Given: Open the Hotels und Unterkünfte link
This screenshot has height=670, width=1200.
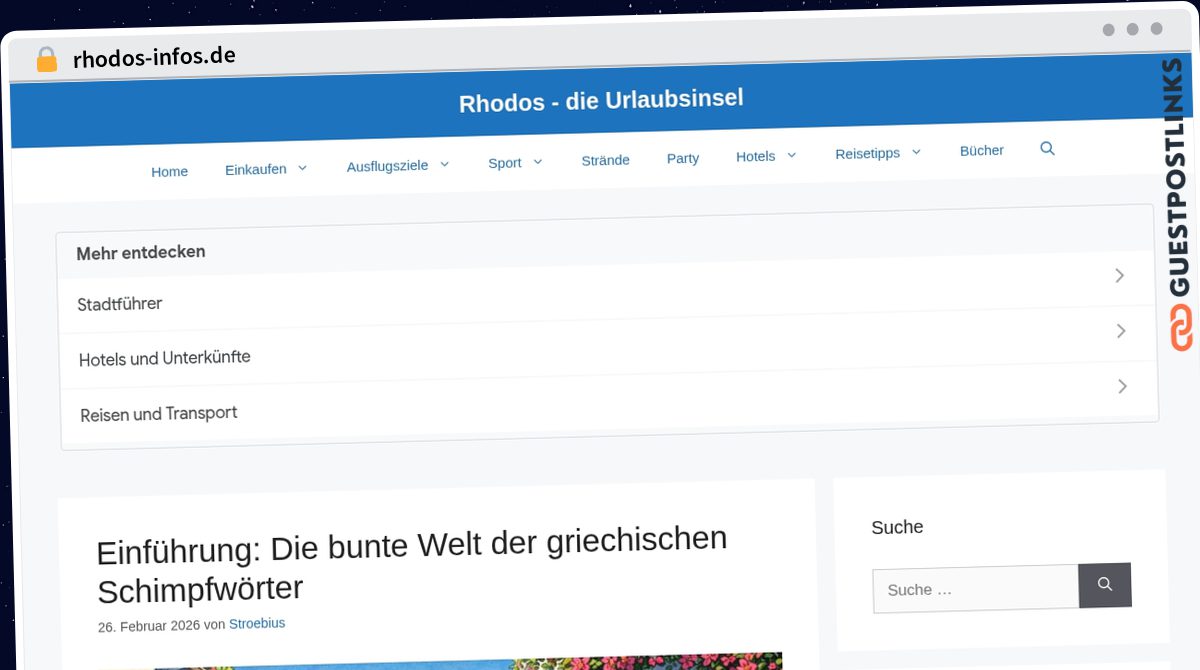Looking at the screenshot, I should click(165, 358).
